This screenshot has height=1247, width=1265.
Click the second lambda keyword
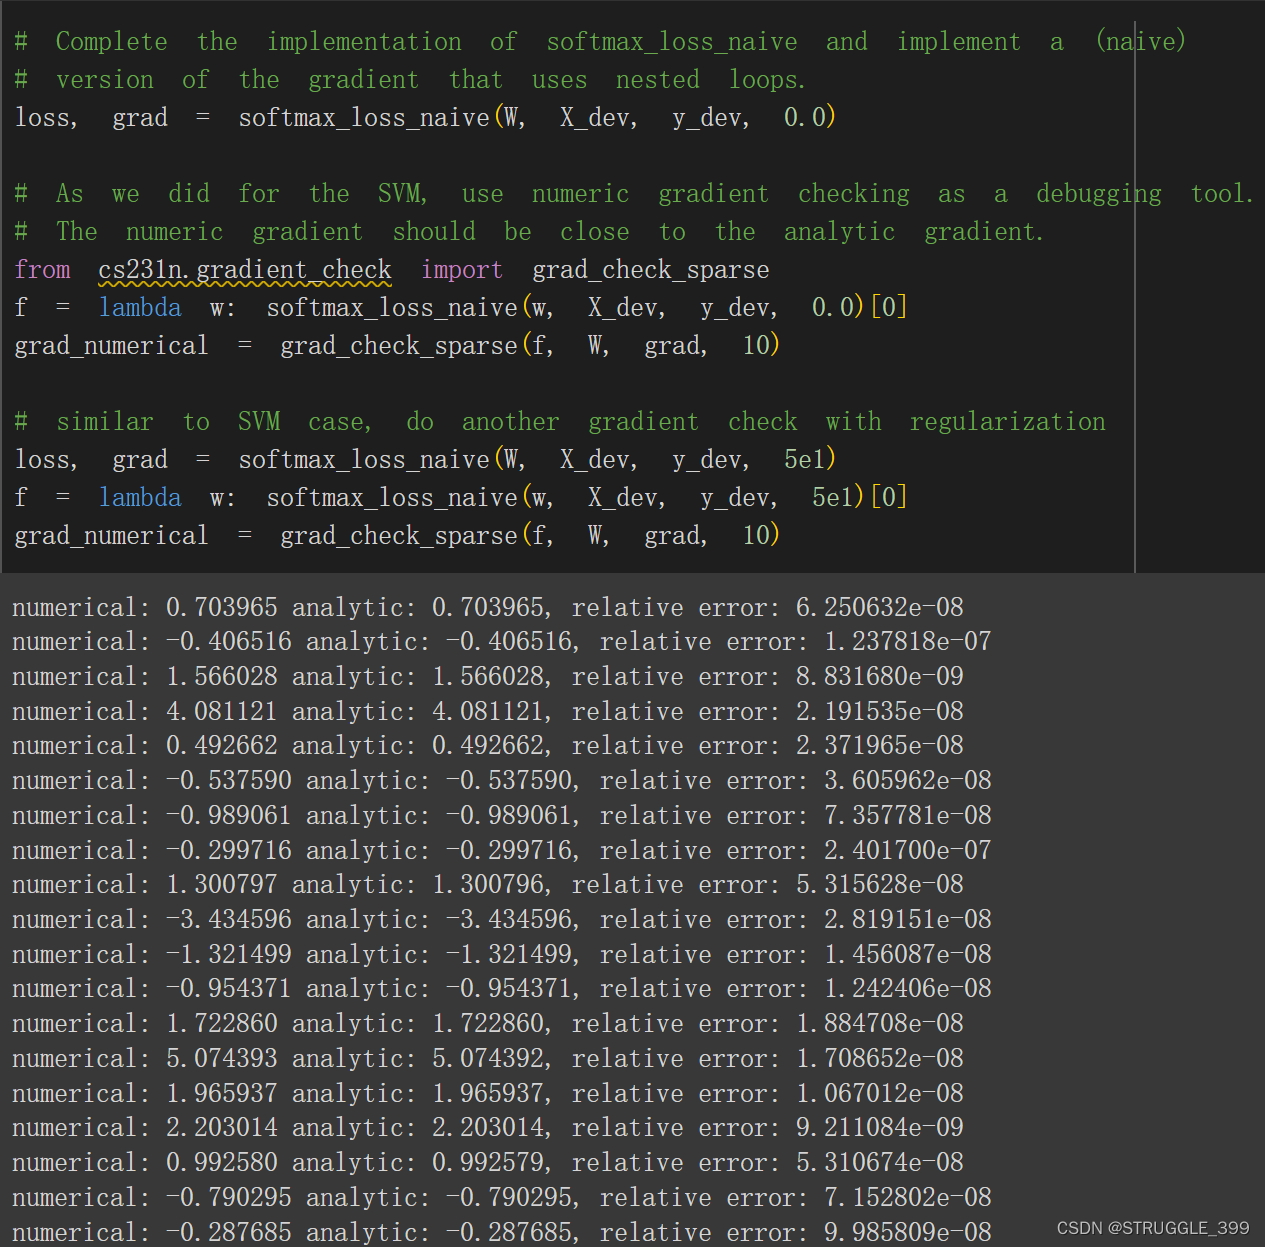pyautogui.click(x=140, y=498)
